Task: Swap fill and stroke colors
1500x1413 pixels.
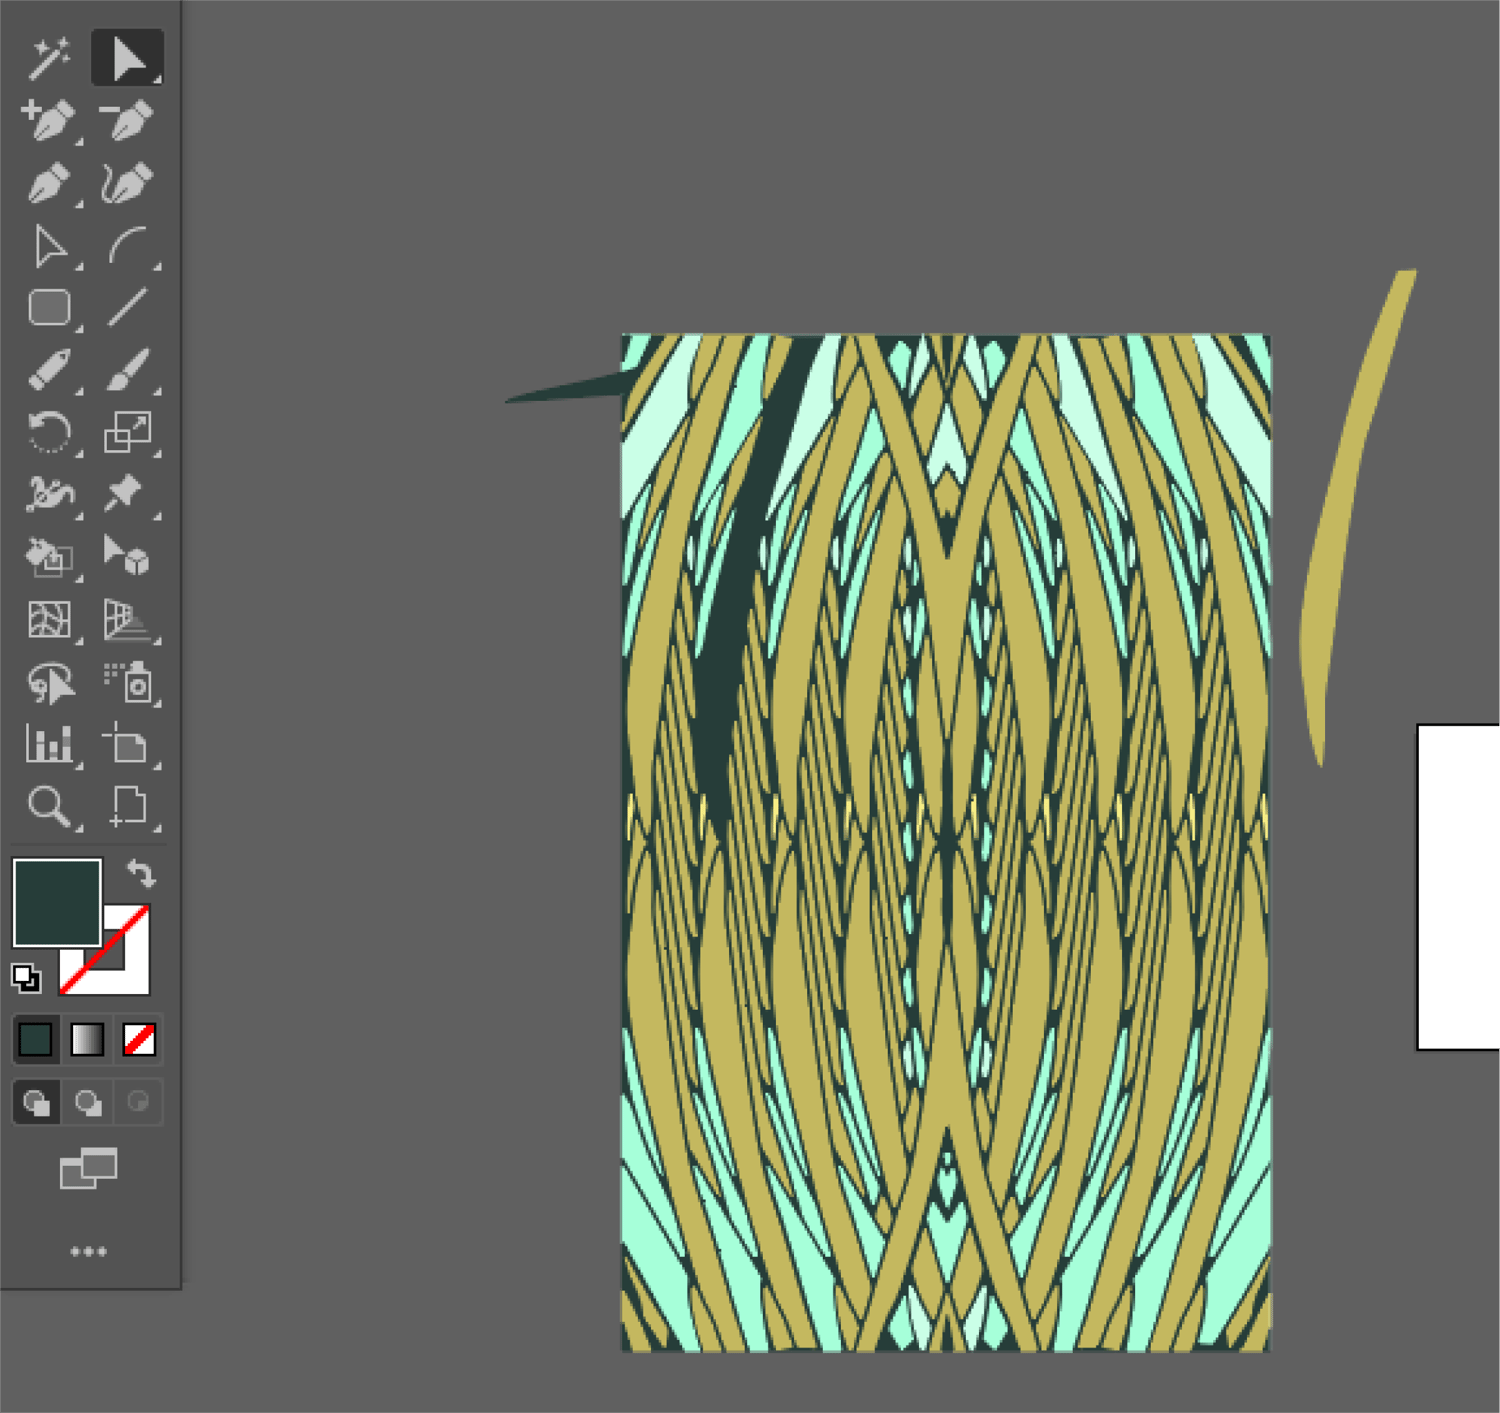Action: 141,874
